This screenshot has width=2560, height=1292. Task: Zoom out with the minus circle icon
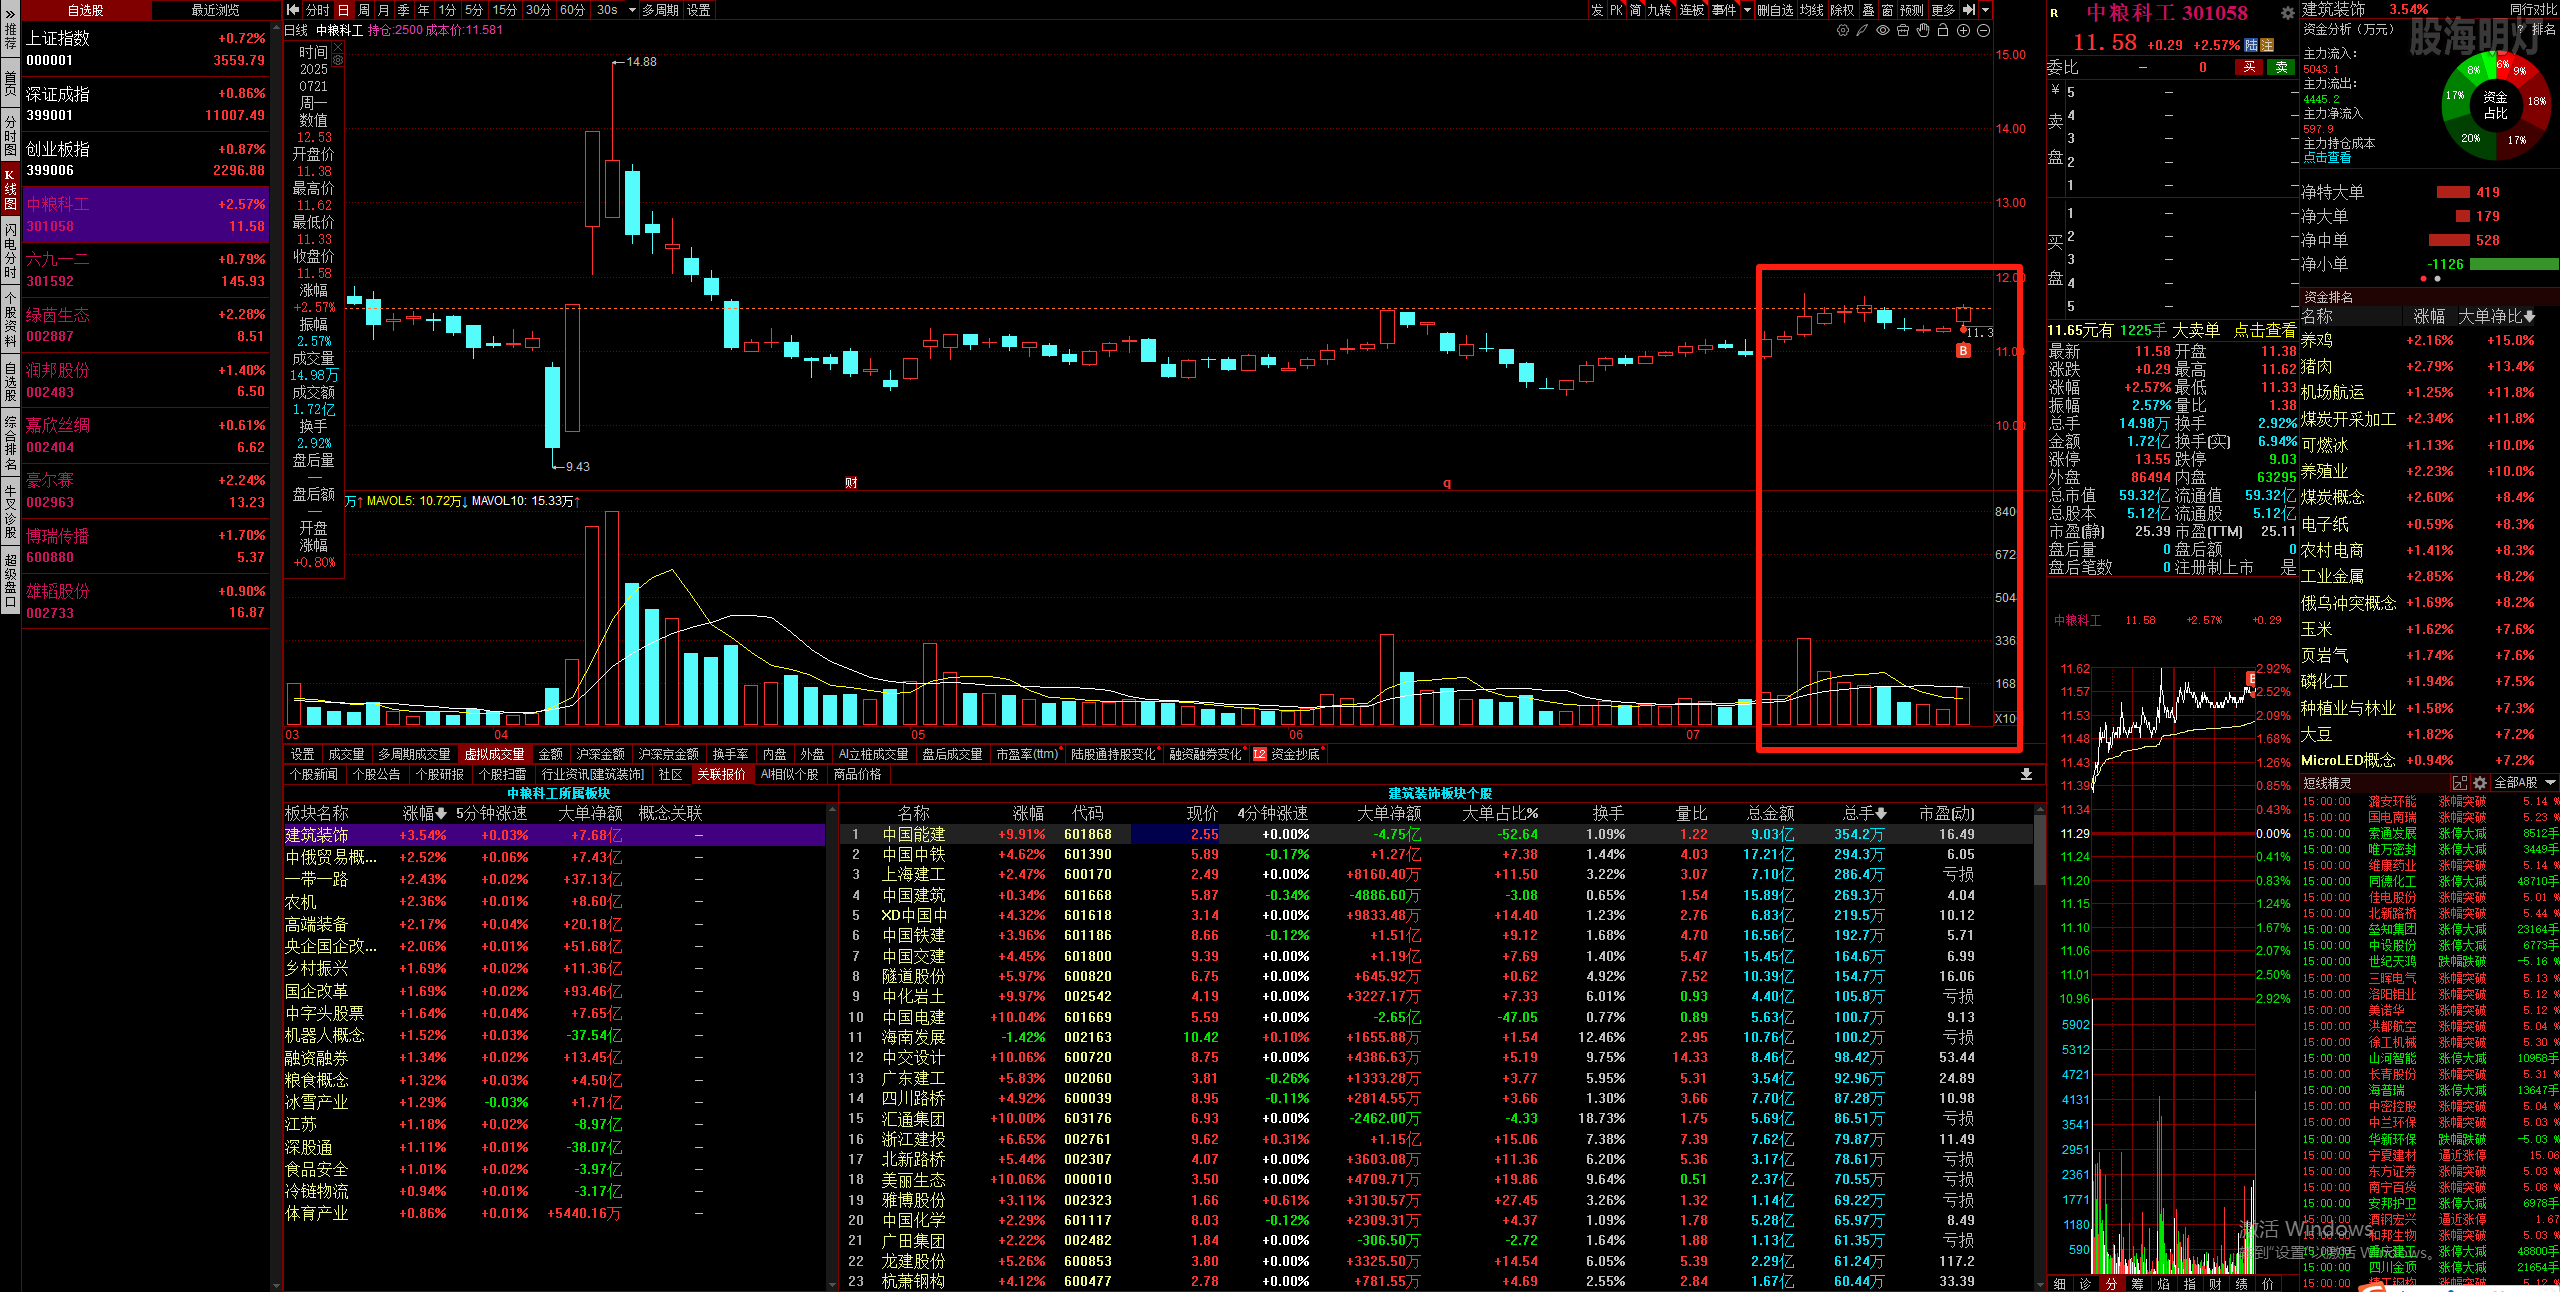click(1983, 31)
